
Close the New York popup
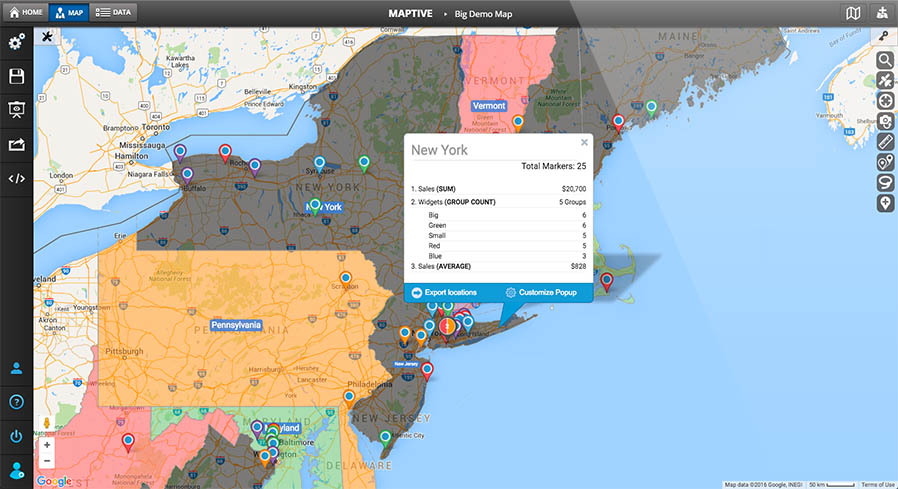point(584,143)
